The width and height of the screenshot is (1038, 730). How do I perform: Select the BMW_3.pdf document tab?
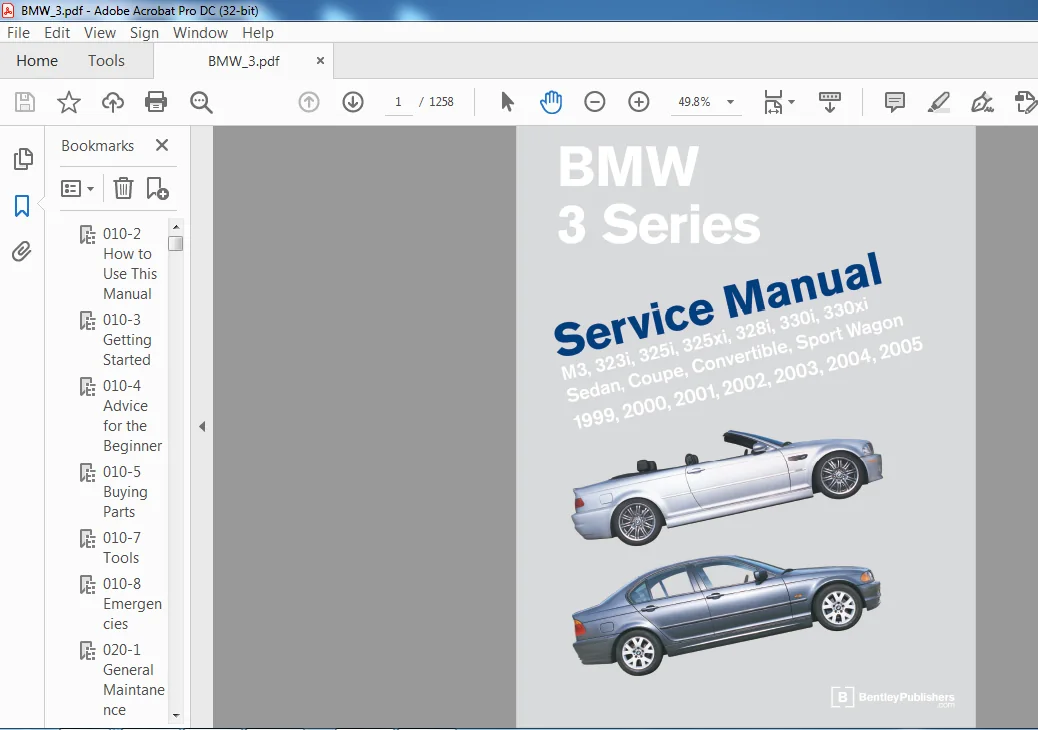(244, 62)
